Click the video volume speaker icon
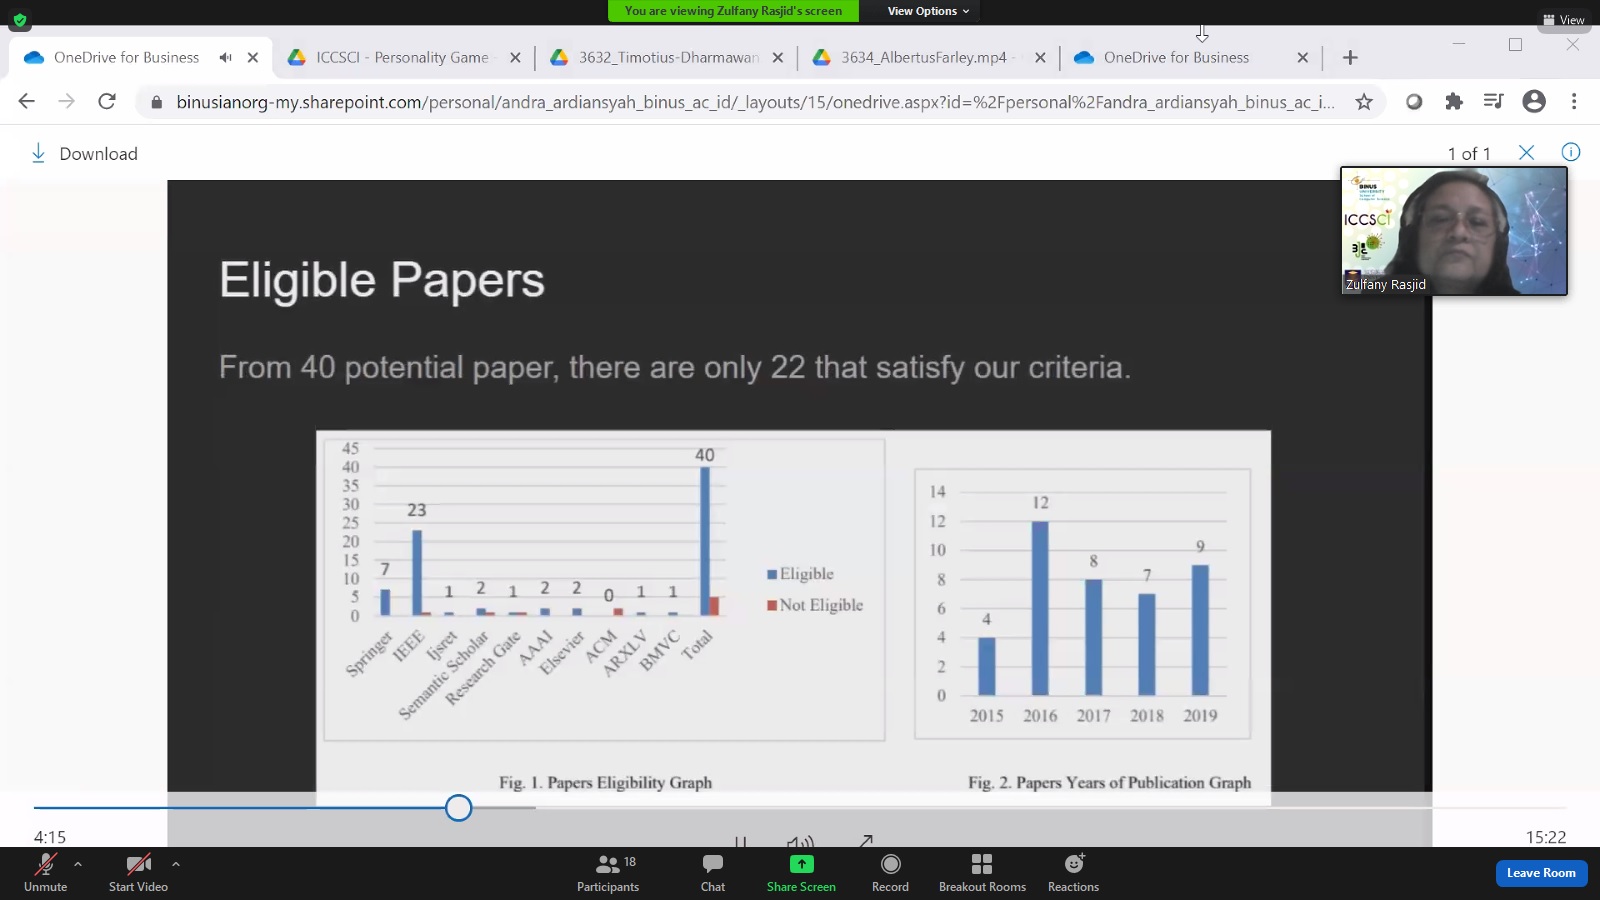 click(800, 842)
